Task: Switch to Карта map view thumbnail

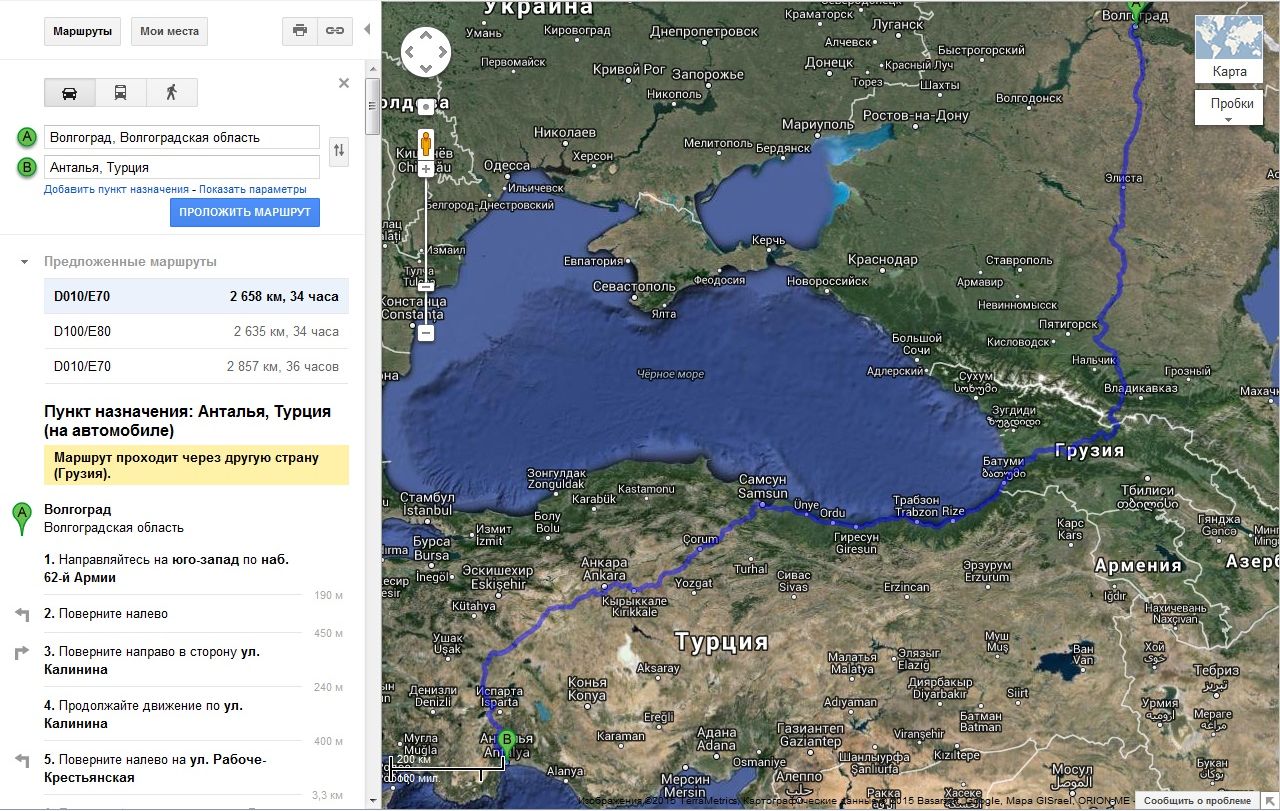Action: point(1229,49)
